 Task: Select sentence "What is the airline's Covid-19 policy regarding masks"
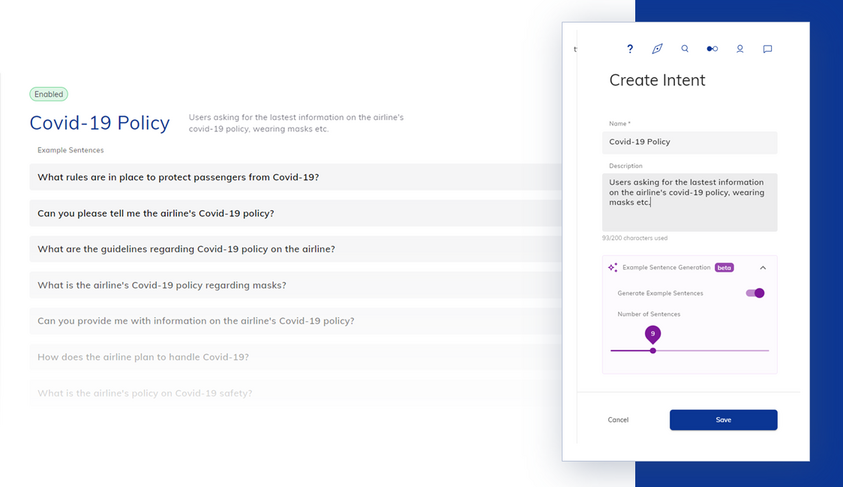[296, 285]
